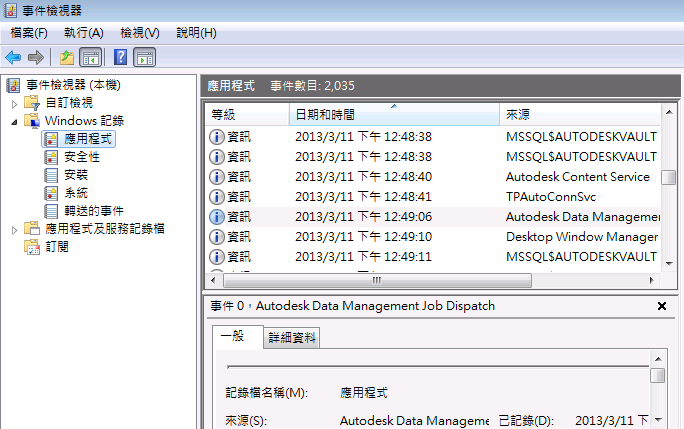Open the 檢視(V) menu
This screenshot has height=429, width=684.
140,33
